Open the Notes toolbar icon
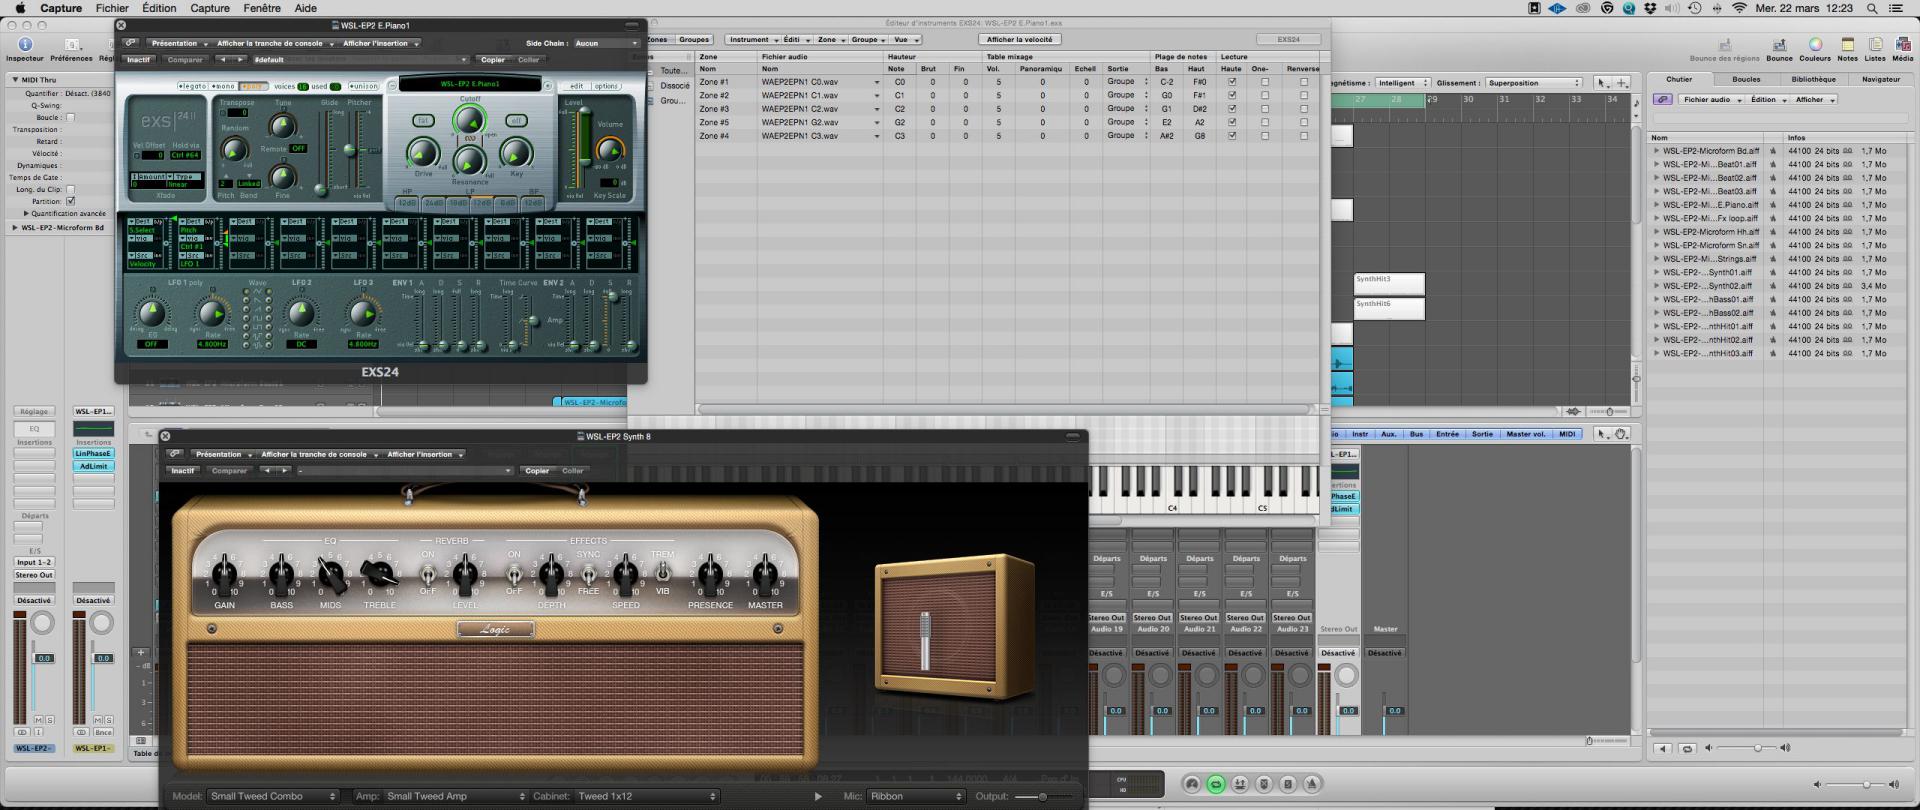Viewport: 1920px width, 810px height. (1847, 44)
